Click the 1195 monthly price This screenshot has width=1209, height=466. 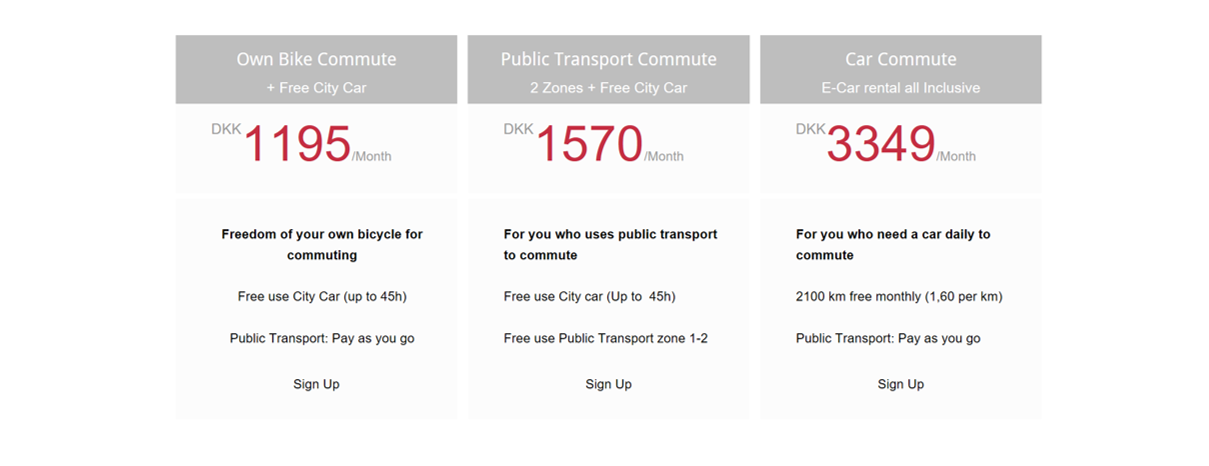(297, 144)
